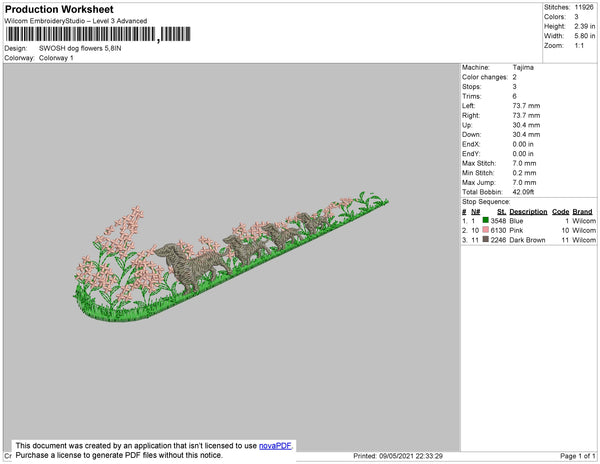Click the EndX value 0.00 in
Viewport: 600px width, 464px height.
[x=523, y=144]
